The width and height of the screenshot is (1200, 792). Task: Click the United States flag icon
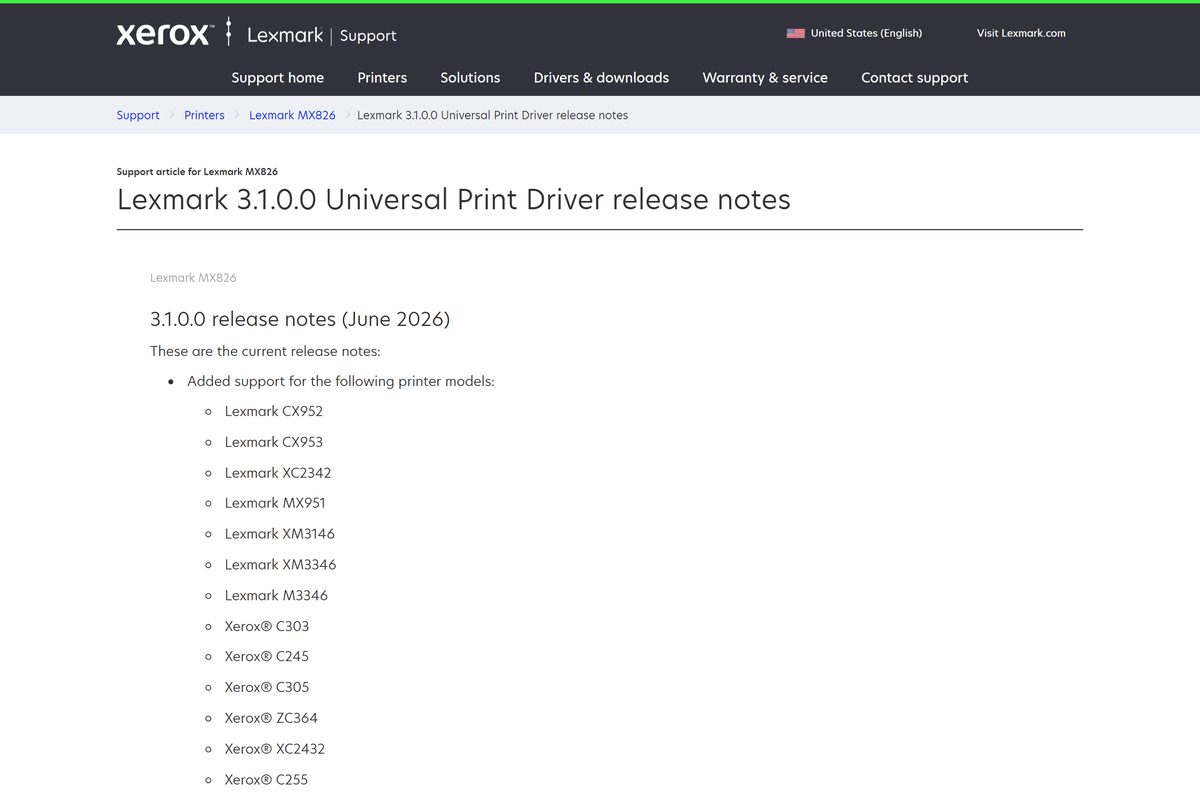coord(796,33)
